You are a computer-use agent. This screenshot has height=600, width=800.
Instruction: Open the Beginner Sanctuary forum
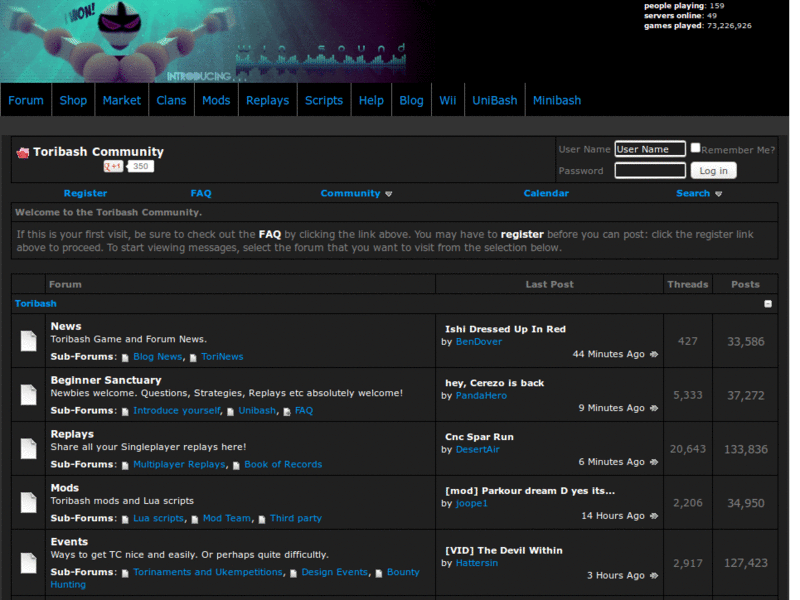pos(106,380)
